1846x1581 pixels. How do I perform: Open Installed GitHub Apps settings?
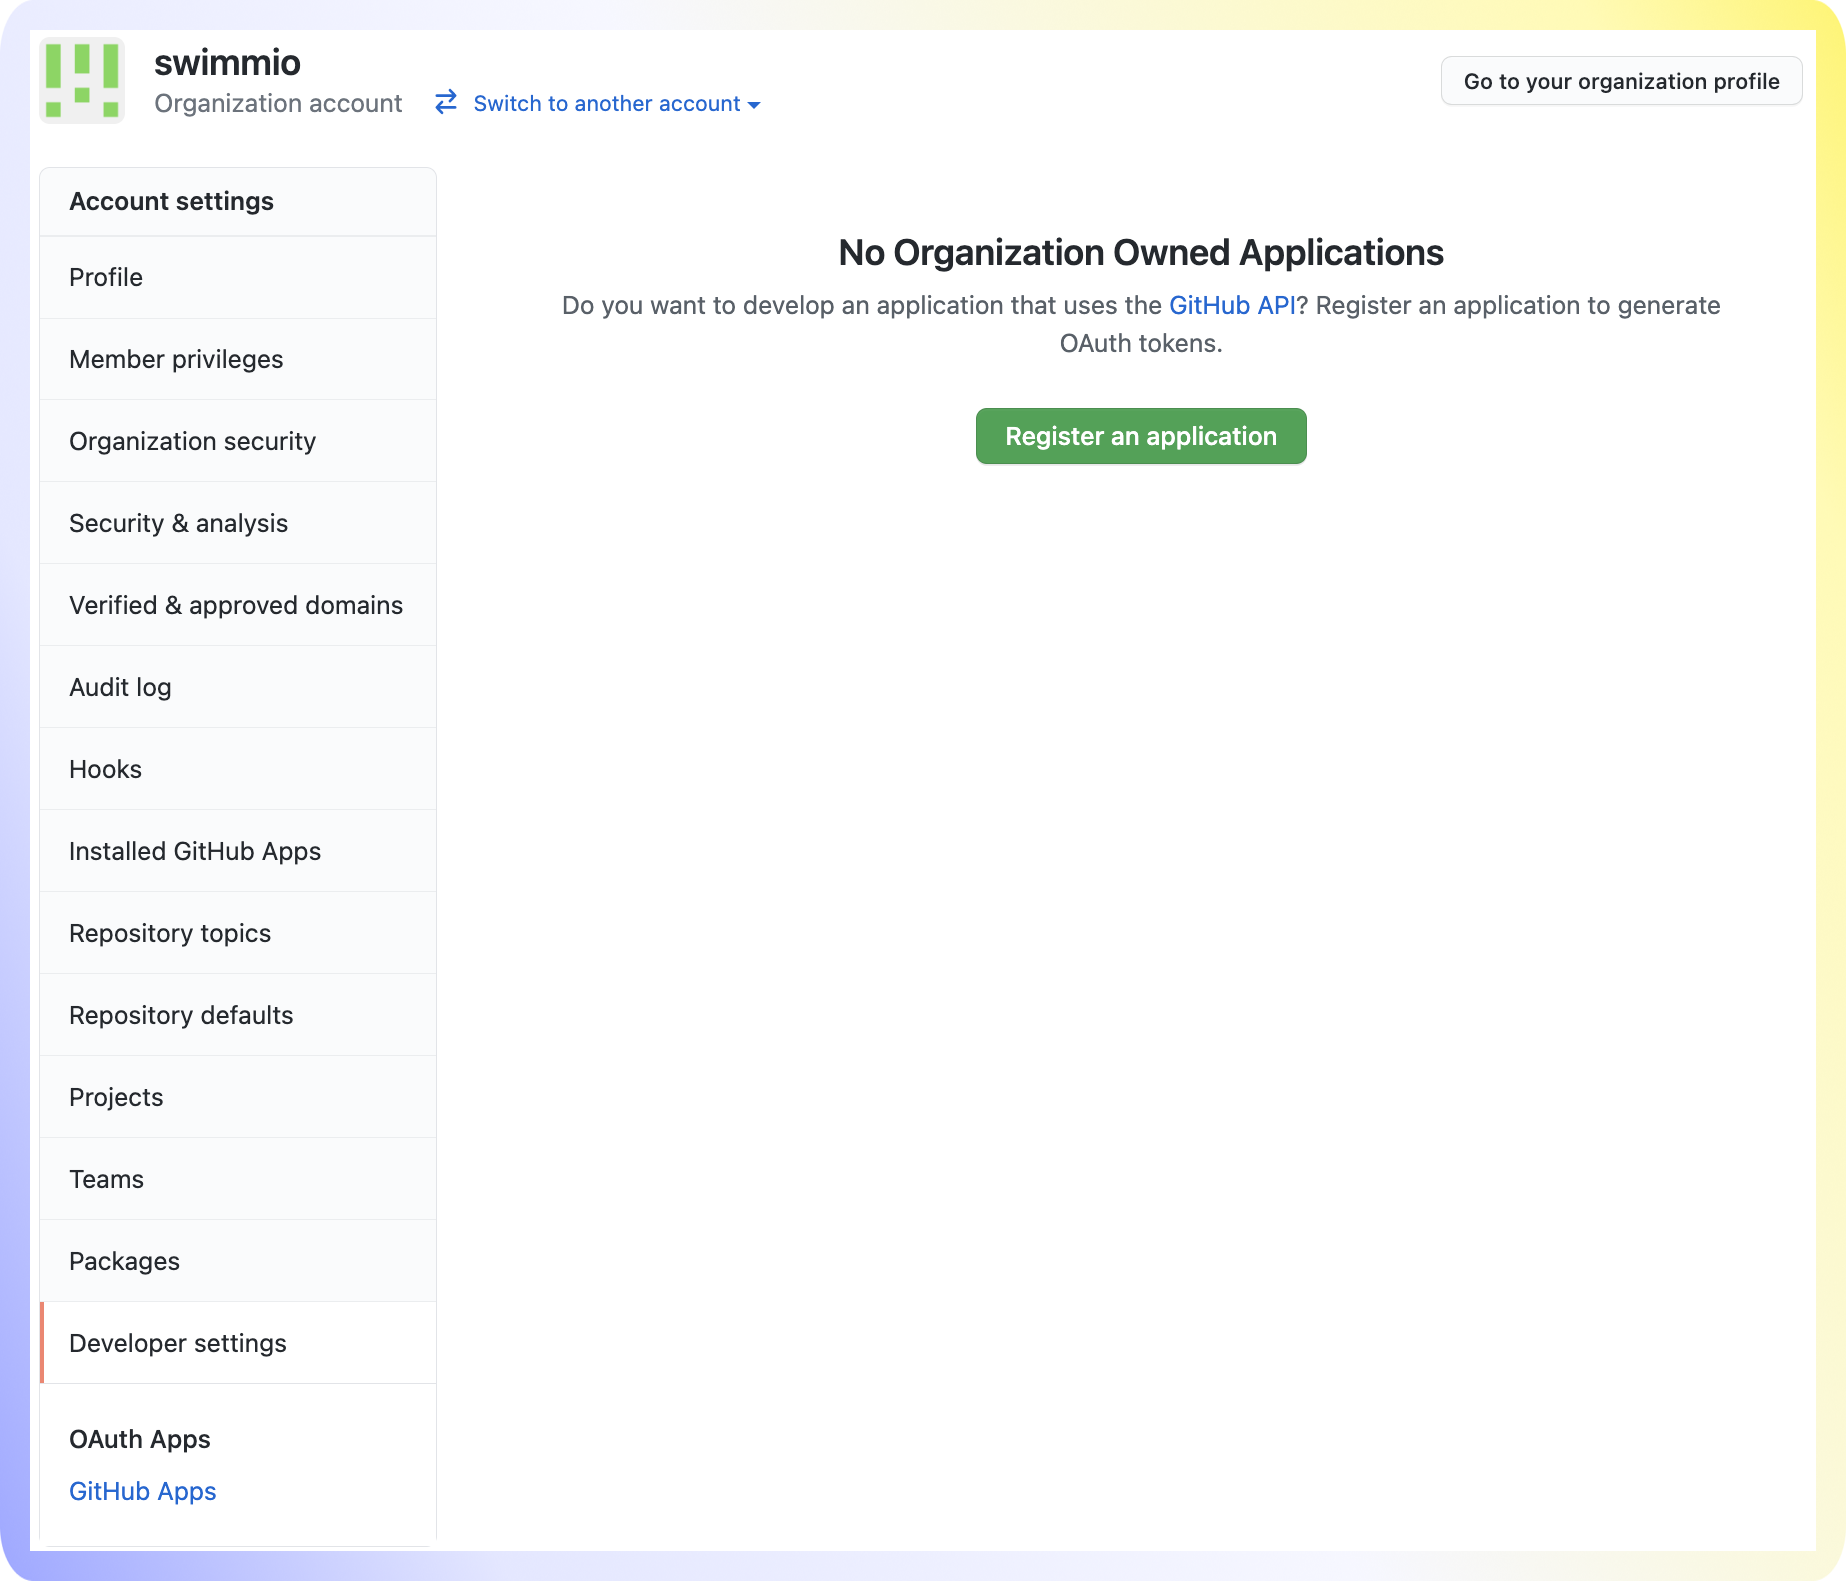coord(238,851)
